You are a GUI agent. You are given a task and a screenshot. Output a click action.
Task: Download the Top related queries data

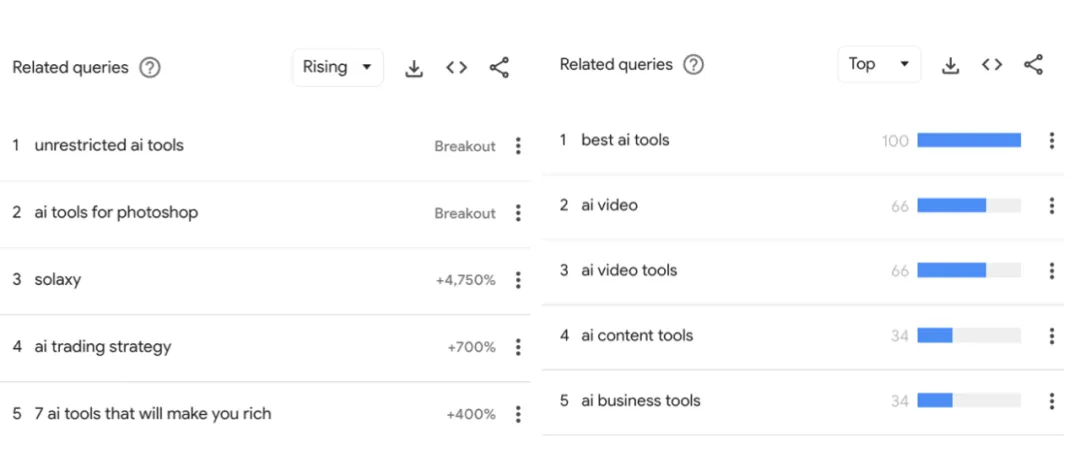[951, 65]
